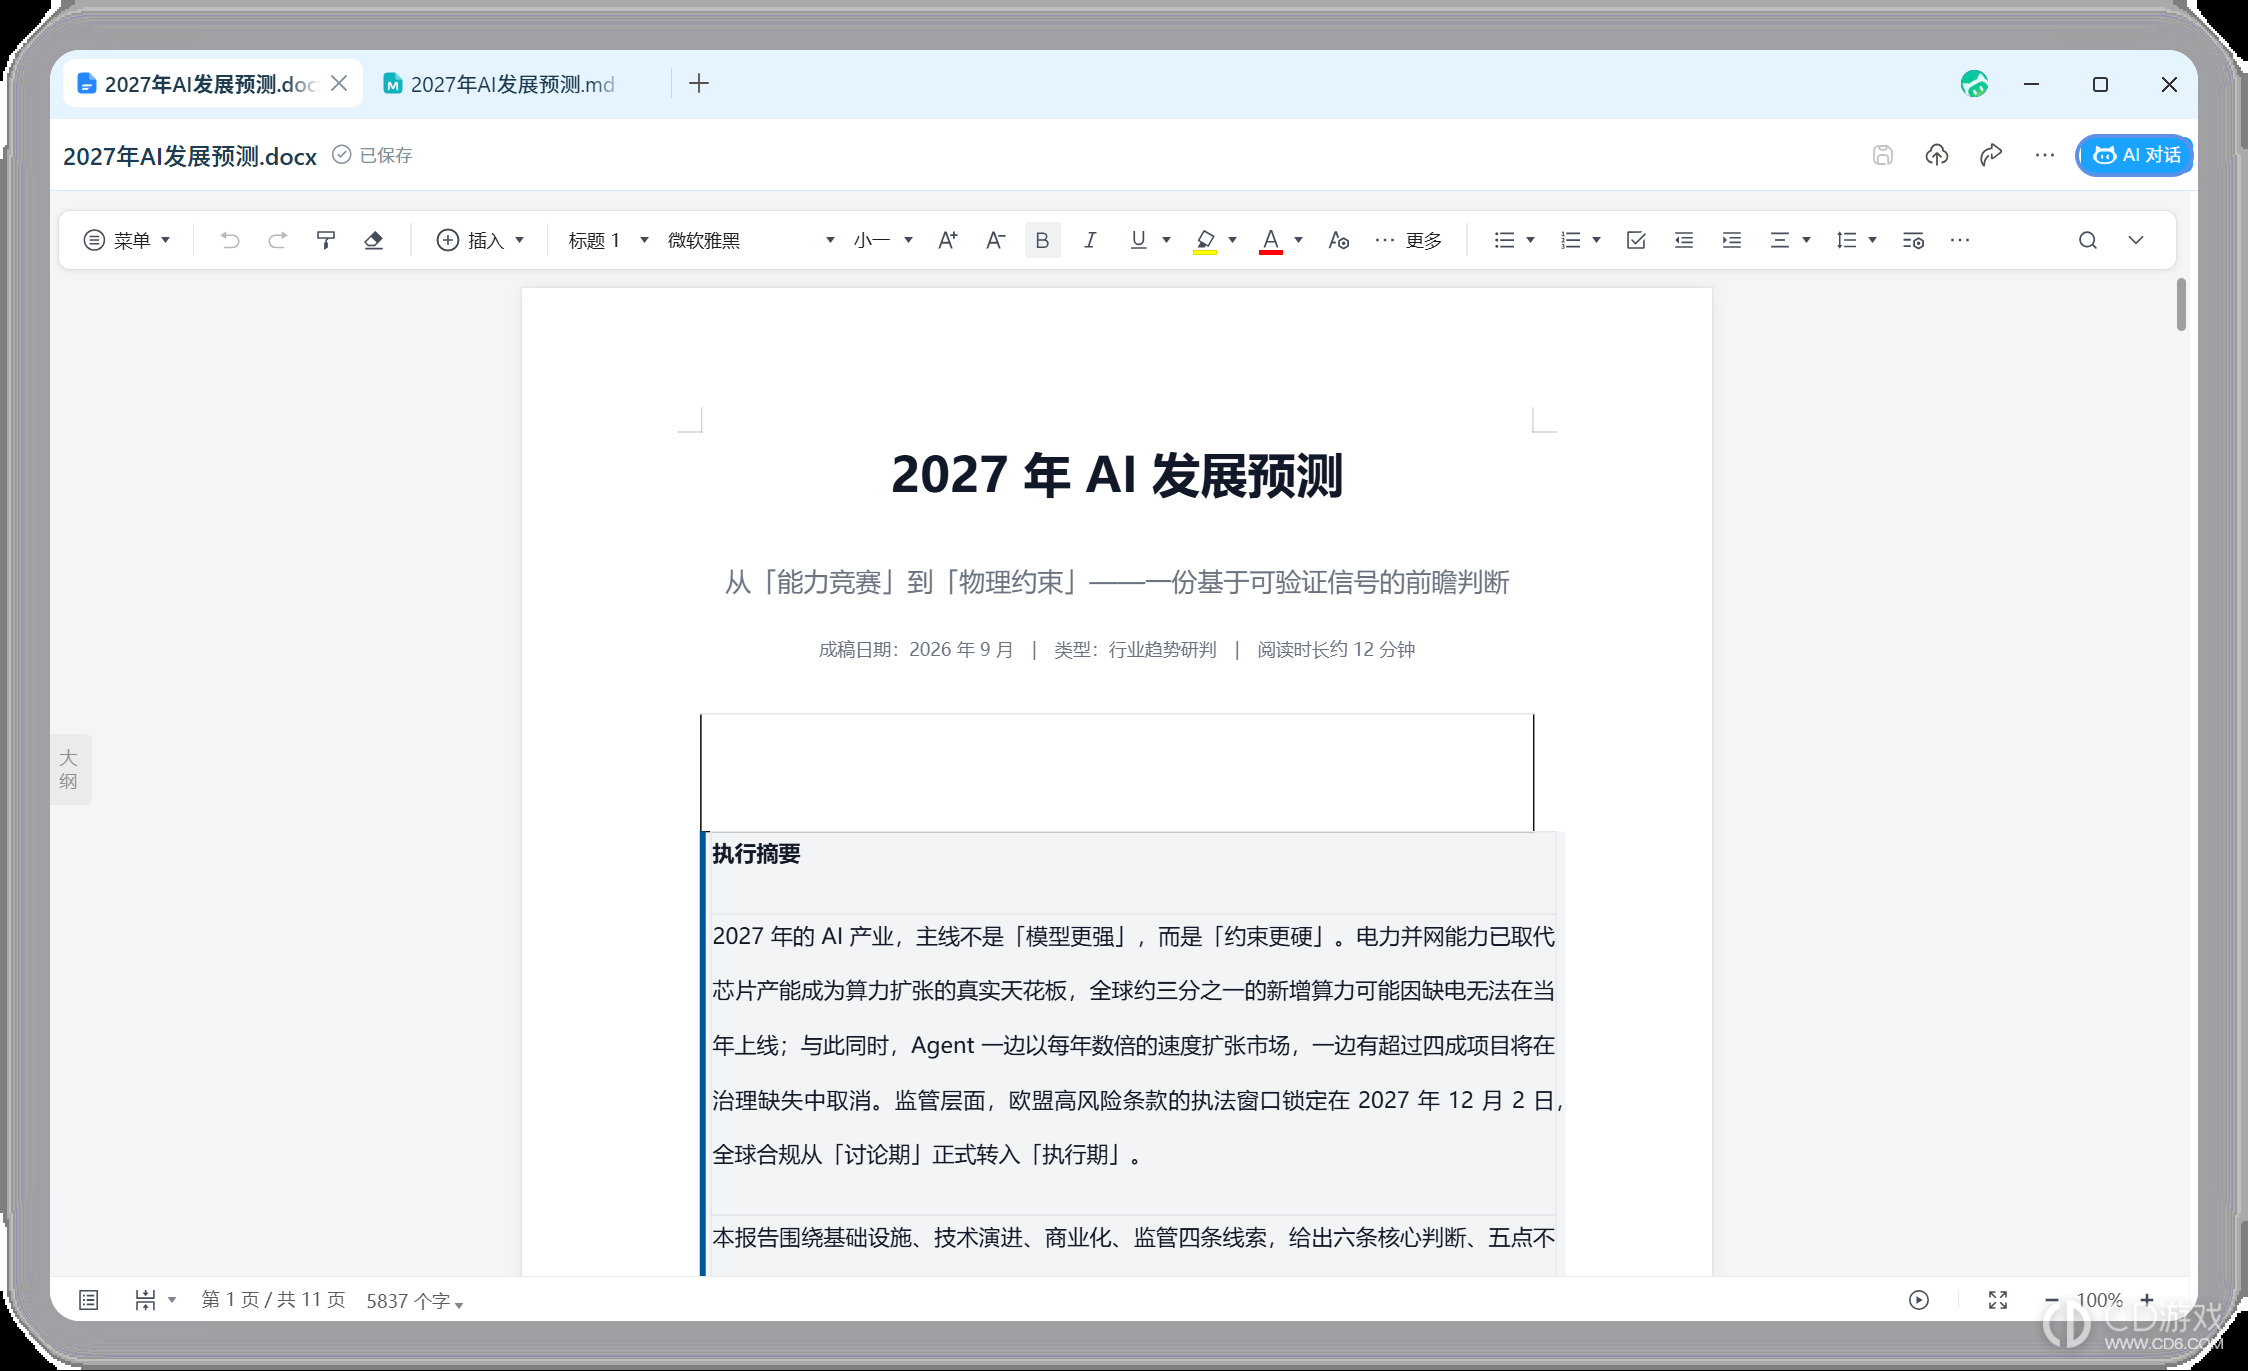Open the 大纲 outline sidebar
Screen dimensions: 2248x1371
pos(70,769)
